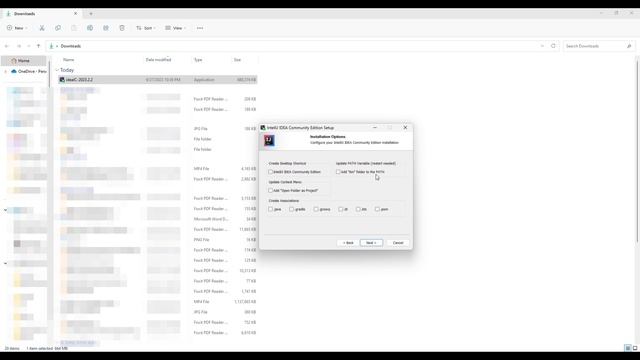Minimize the IntelliJ Setup dialog
Screen dimensions: 640x360
tap(375, 128)
